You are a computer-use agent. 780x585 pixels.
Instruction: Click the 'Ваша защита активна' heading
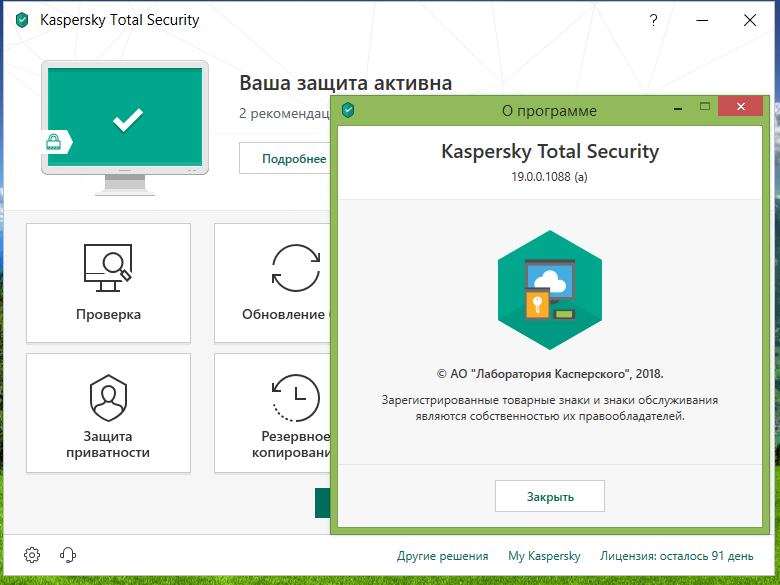pos(346,83)
